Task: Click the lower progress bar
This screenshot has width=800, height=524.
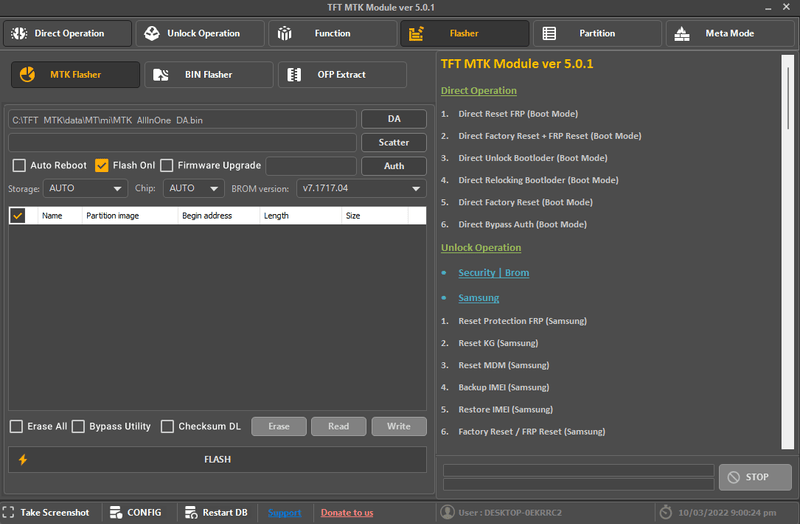Action: (x=579, y=484)
